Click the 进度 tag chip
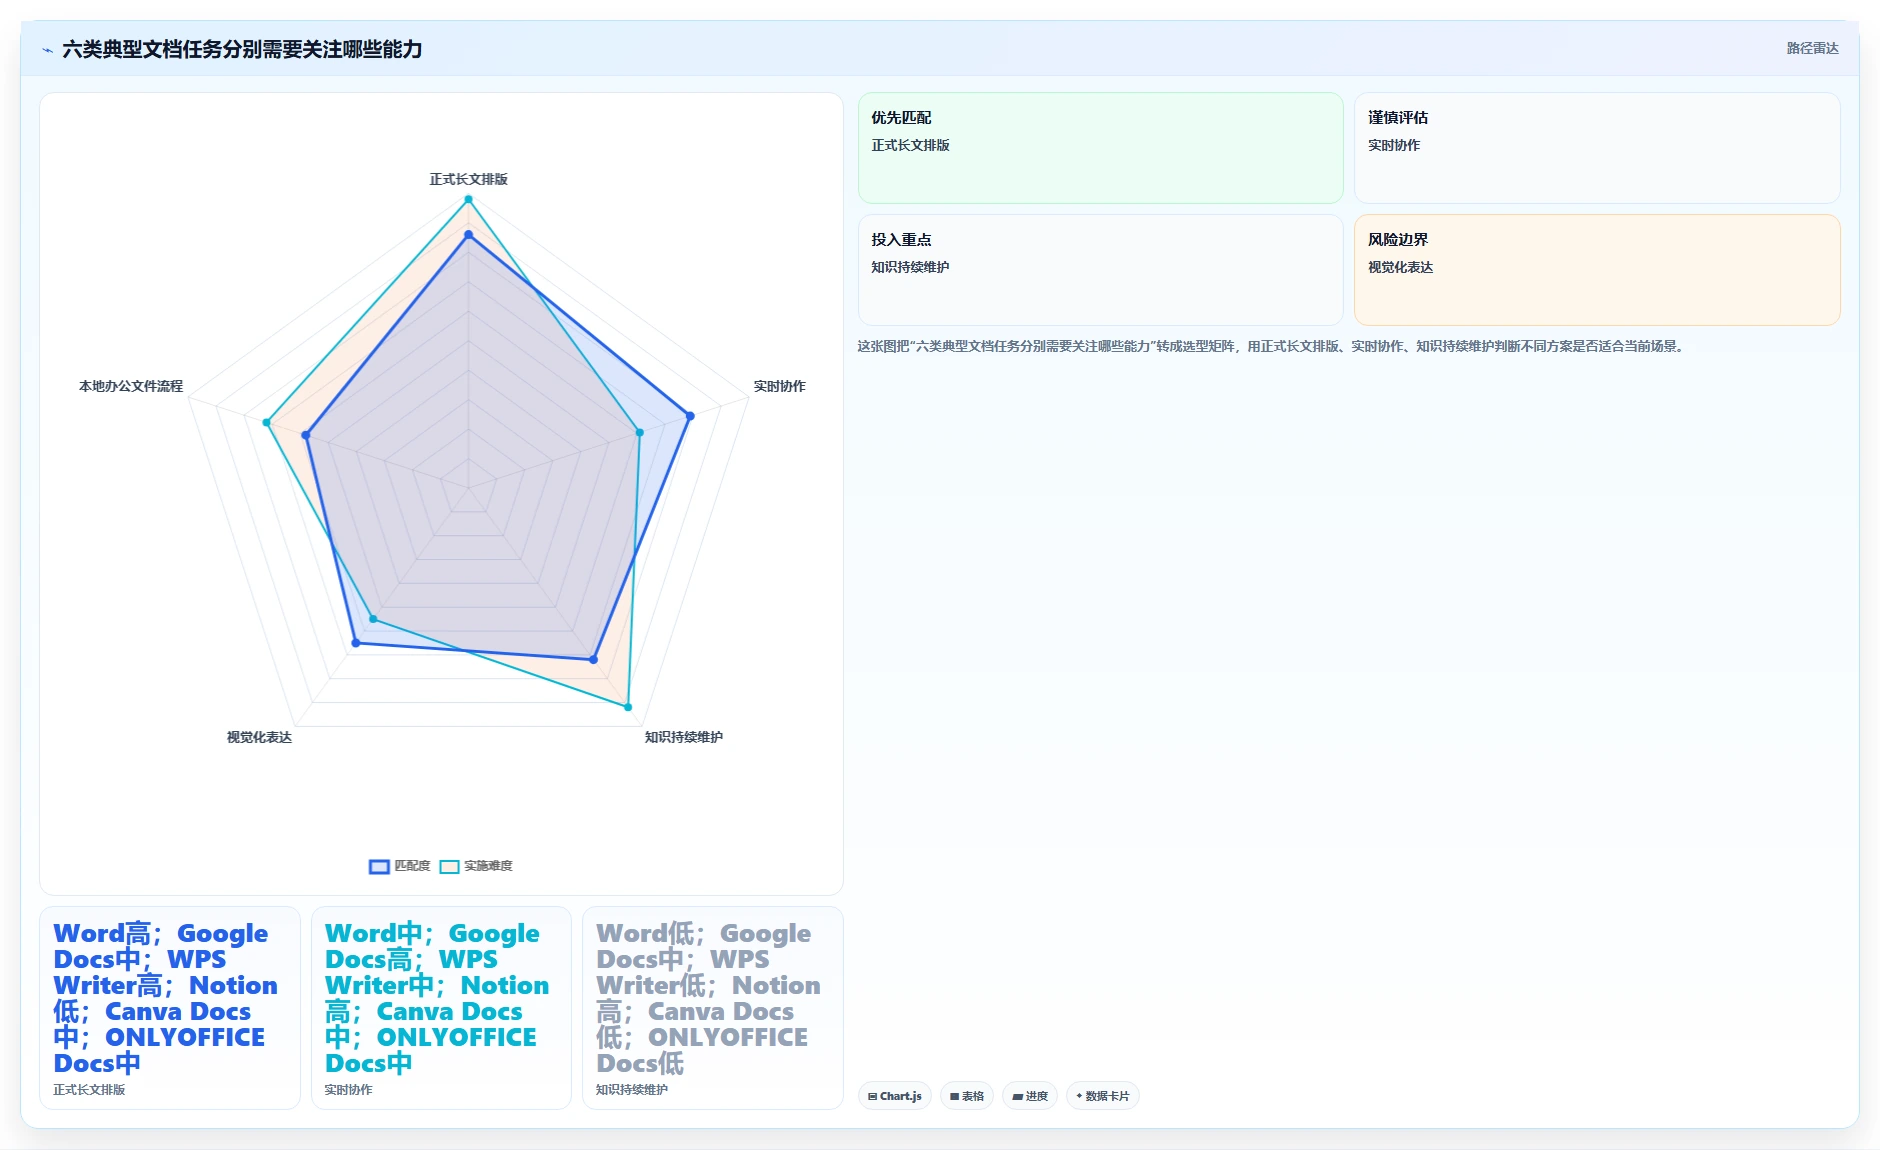The height and width of the screenshot is (1150, 1880). (1030, 1096)
